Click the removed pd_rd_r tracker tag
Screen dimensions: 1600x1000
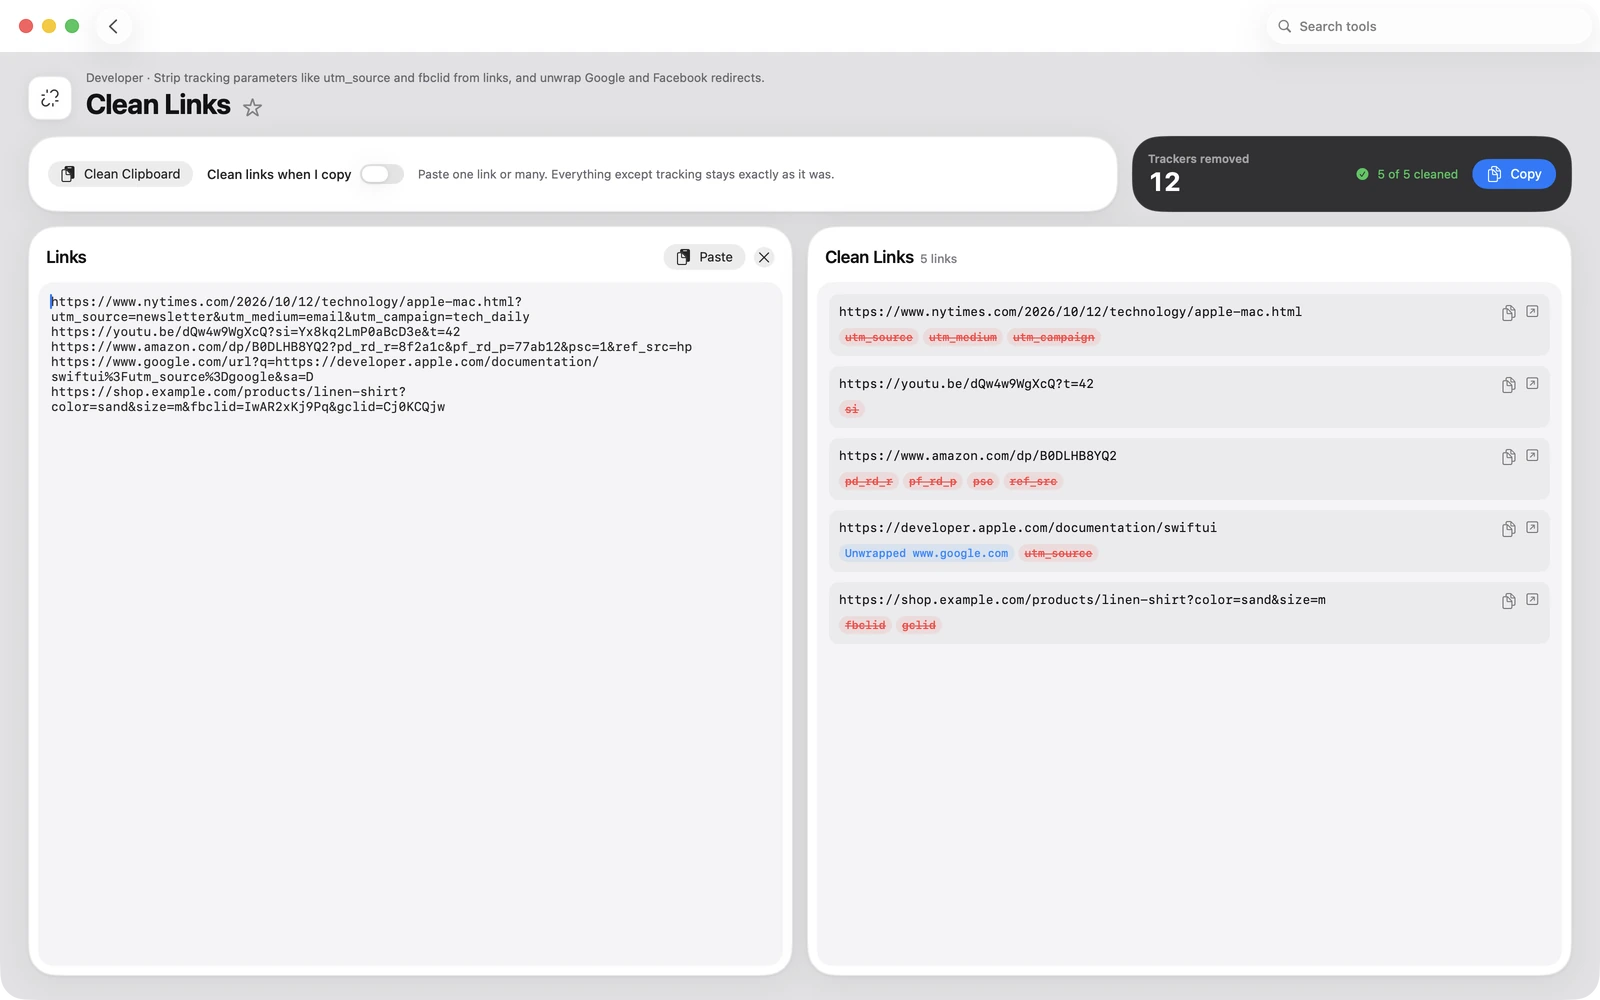point(869,482)
